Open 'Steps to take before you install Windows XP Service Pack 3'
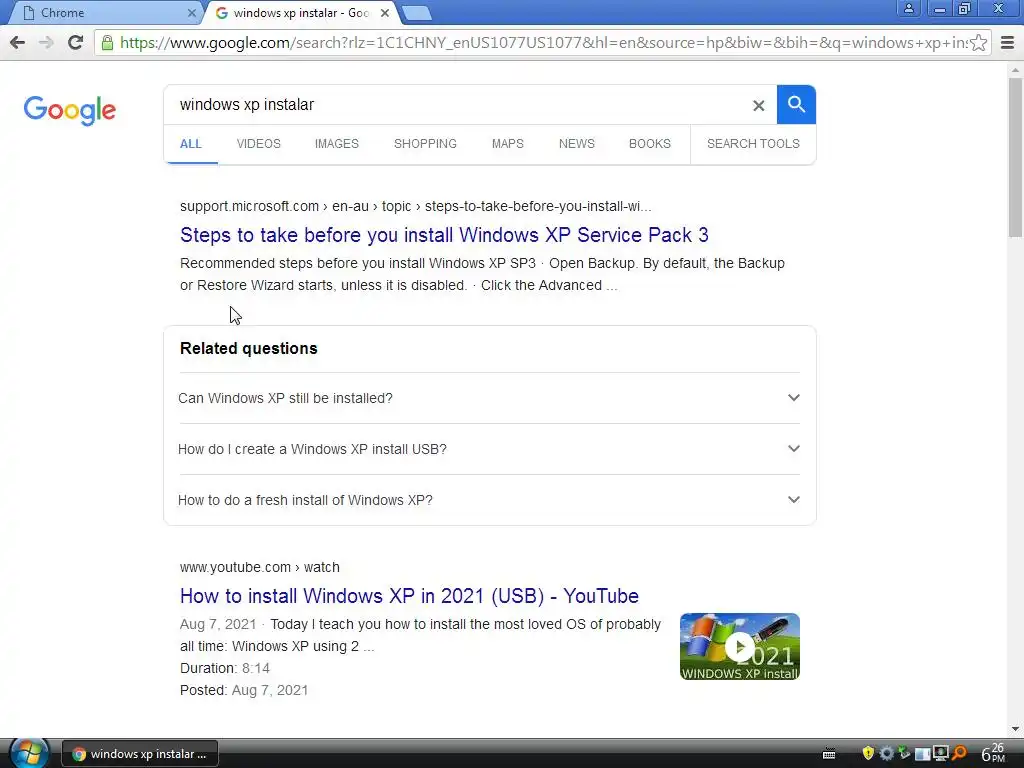Viewport: 1024px width, 768px height. click(444, 235)
